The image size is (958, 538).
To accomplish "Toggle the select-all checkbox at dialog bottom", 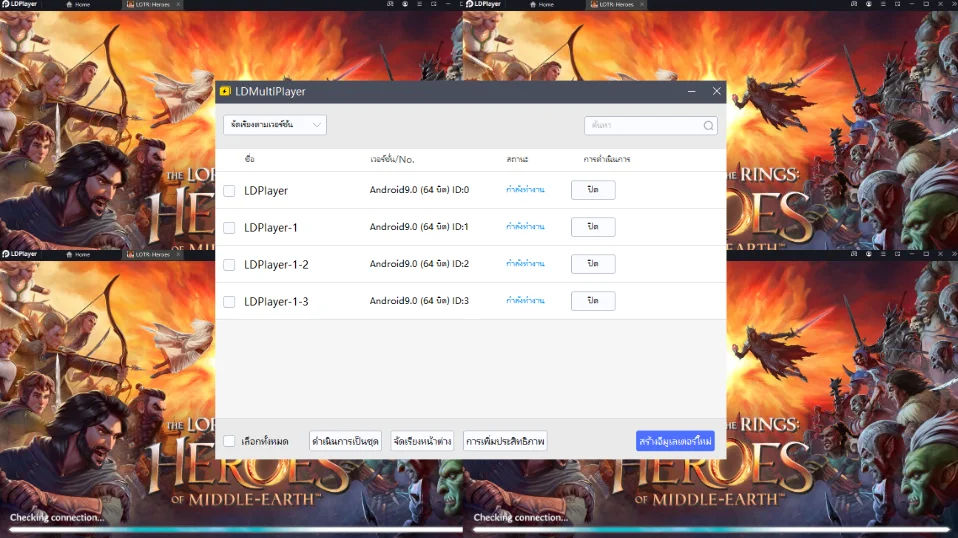I will [x=229, y=441].
